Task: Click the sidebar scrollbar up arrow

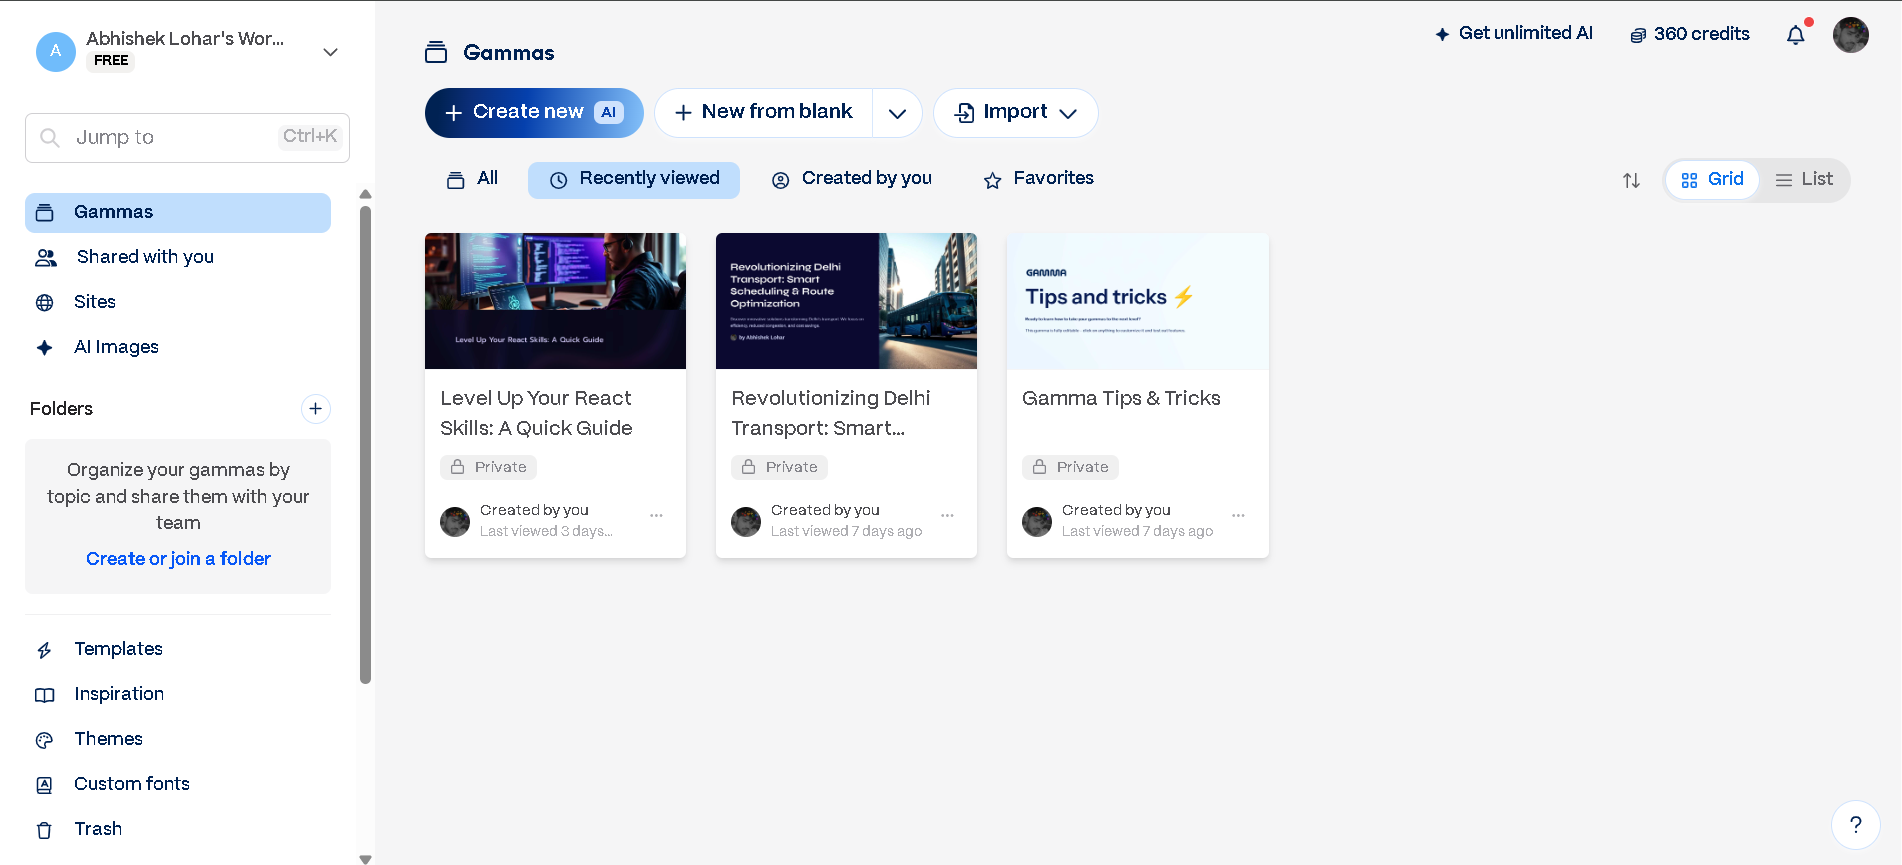Action: 365,194
